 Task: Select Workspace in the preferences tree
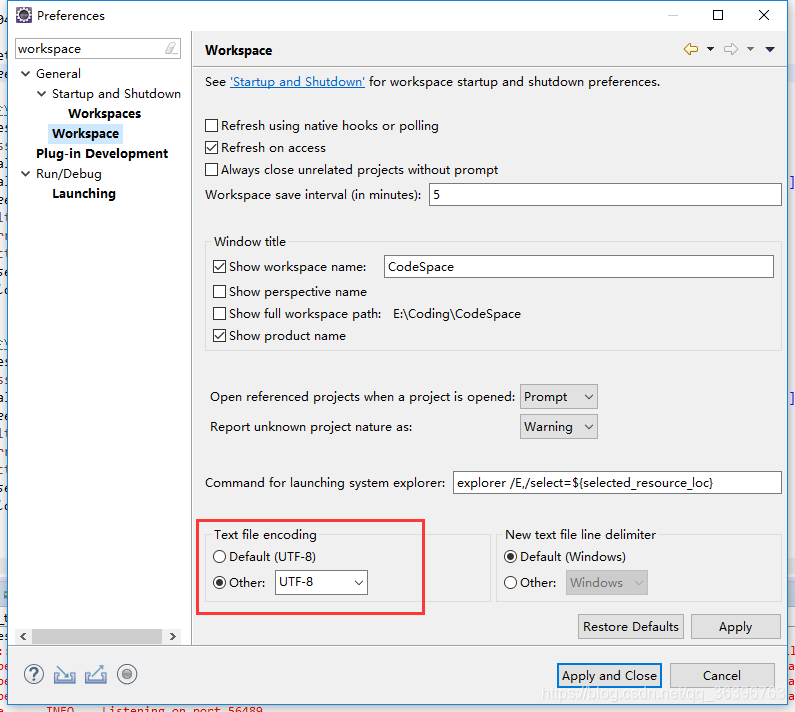pos(85,133)
